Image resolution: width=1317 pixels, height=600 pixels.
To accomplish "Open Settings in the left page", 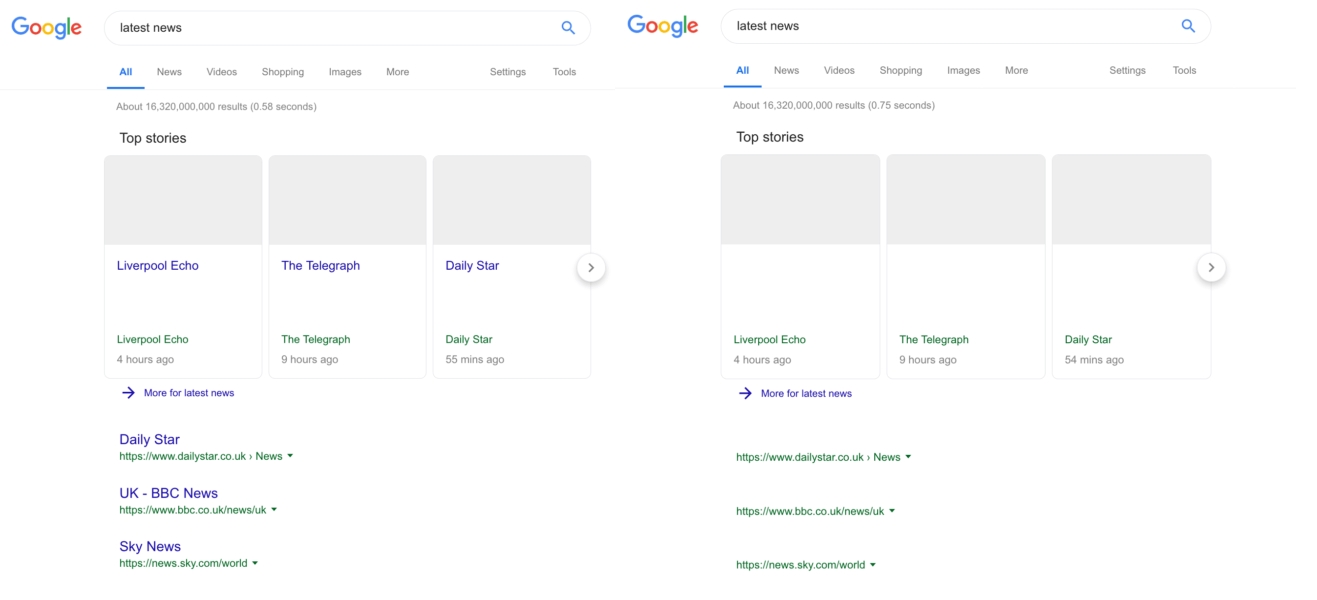I will pyautogui.click(x=508, y=72).
